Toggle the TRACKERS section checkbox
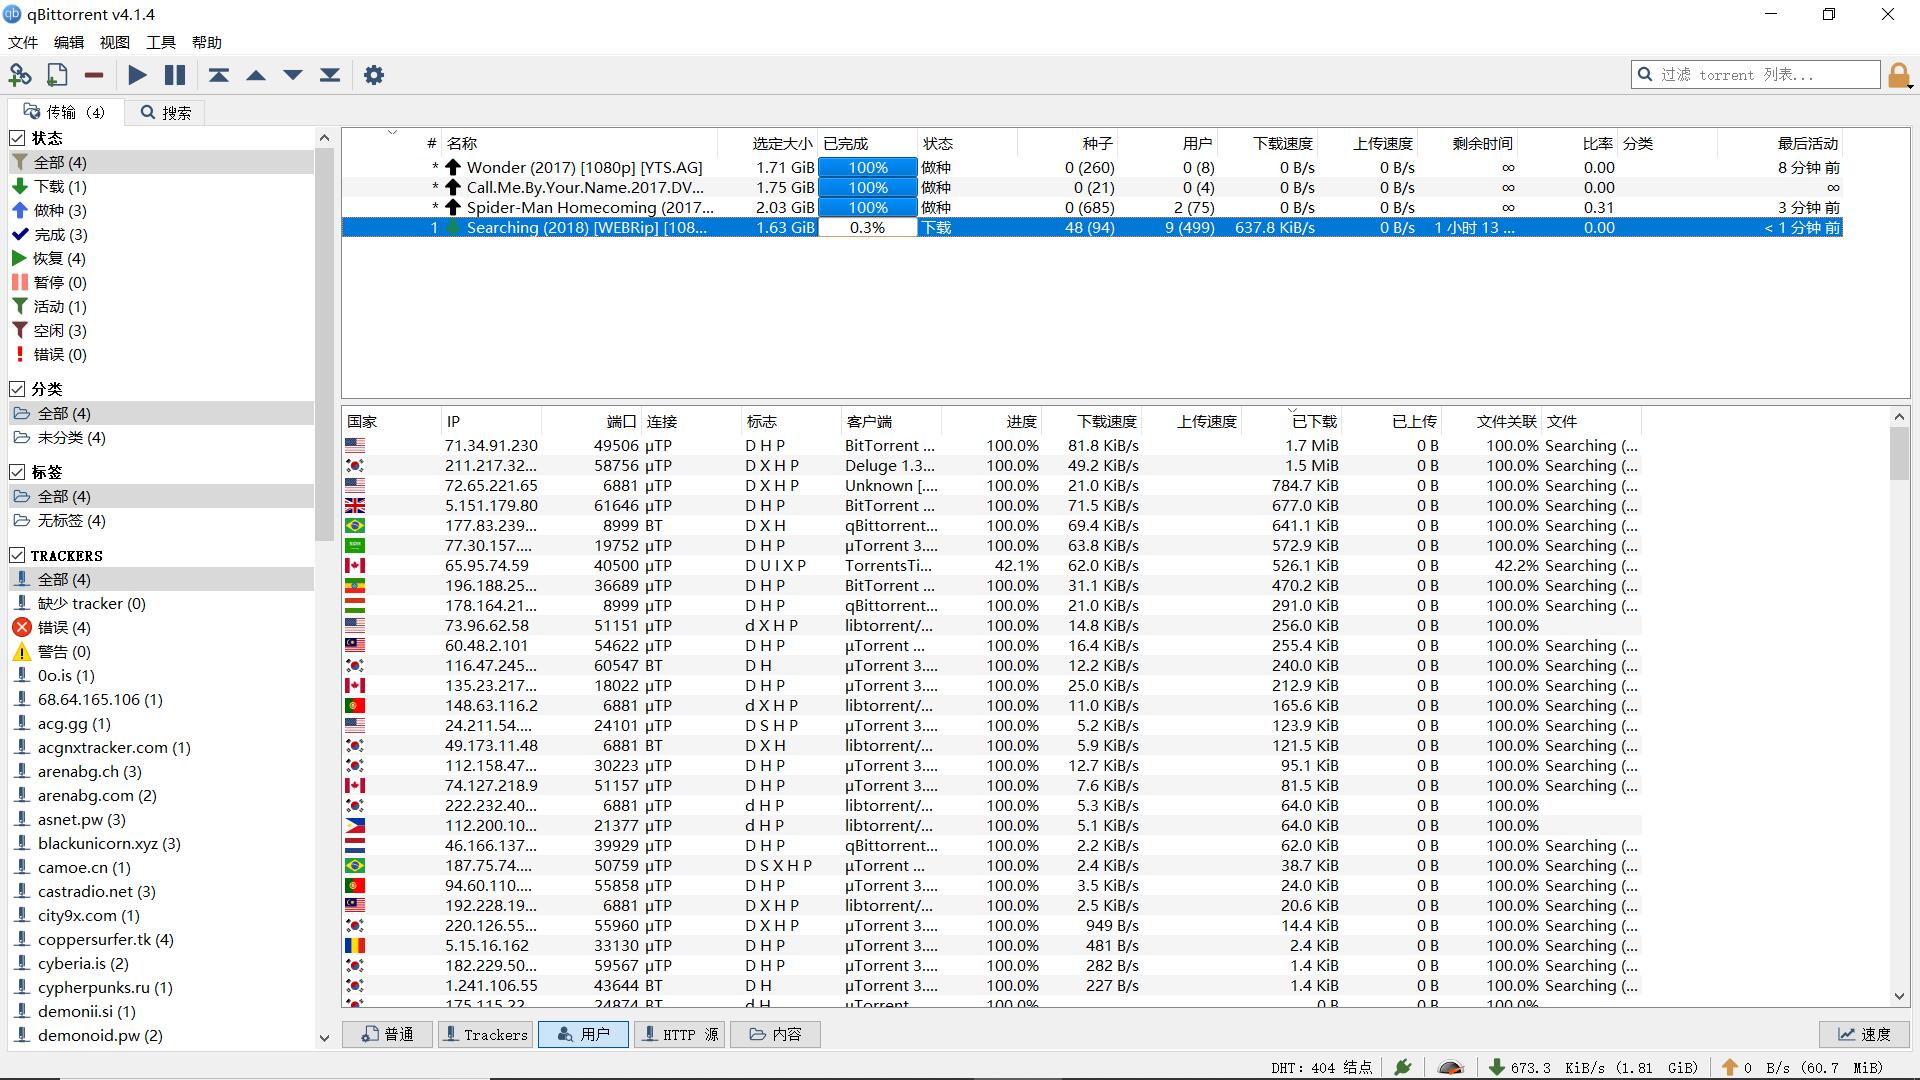This screenshot has height=1080, width=1920. point(18,555)
